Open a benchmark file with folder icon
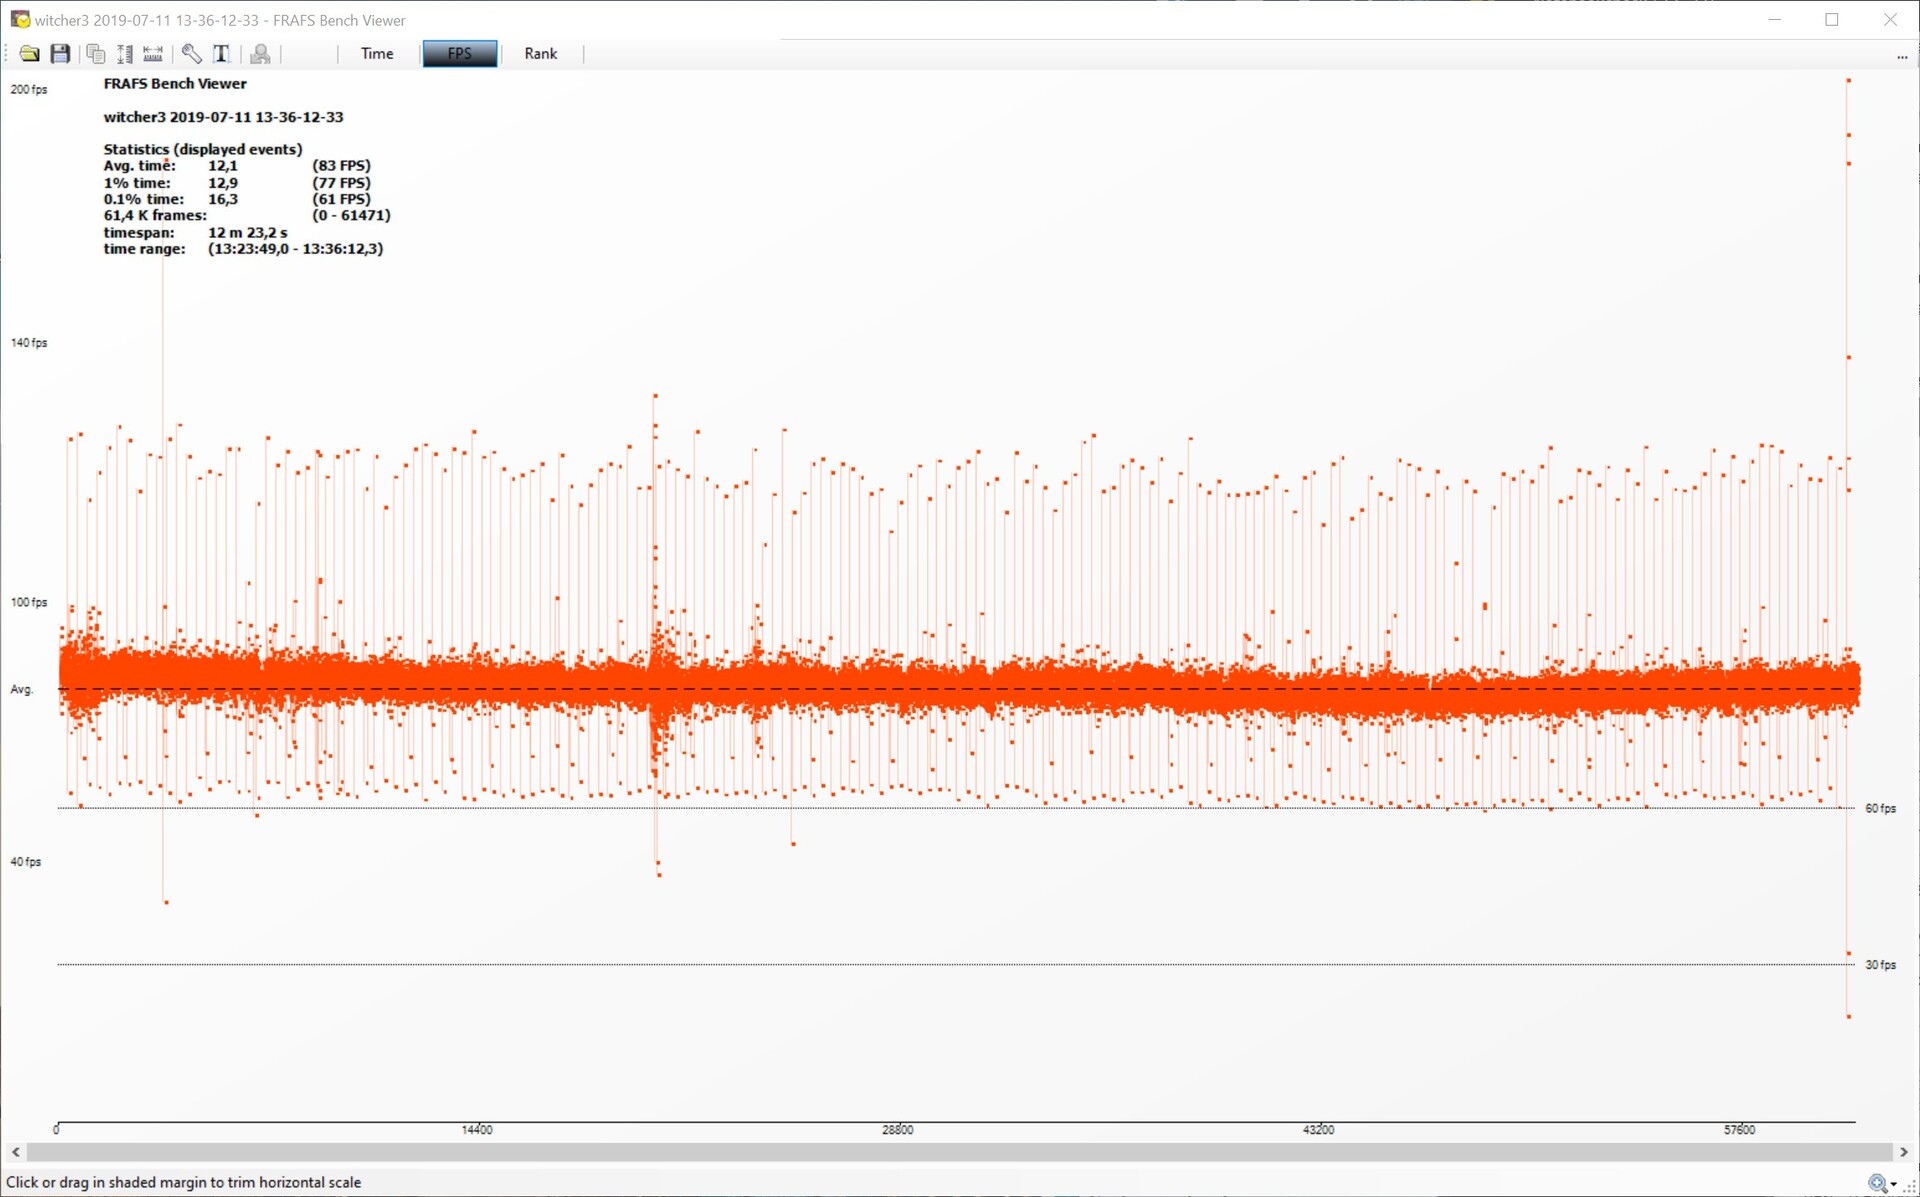The image size is (1920, 1197). click(29, 54)
